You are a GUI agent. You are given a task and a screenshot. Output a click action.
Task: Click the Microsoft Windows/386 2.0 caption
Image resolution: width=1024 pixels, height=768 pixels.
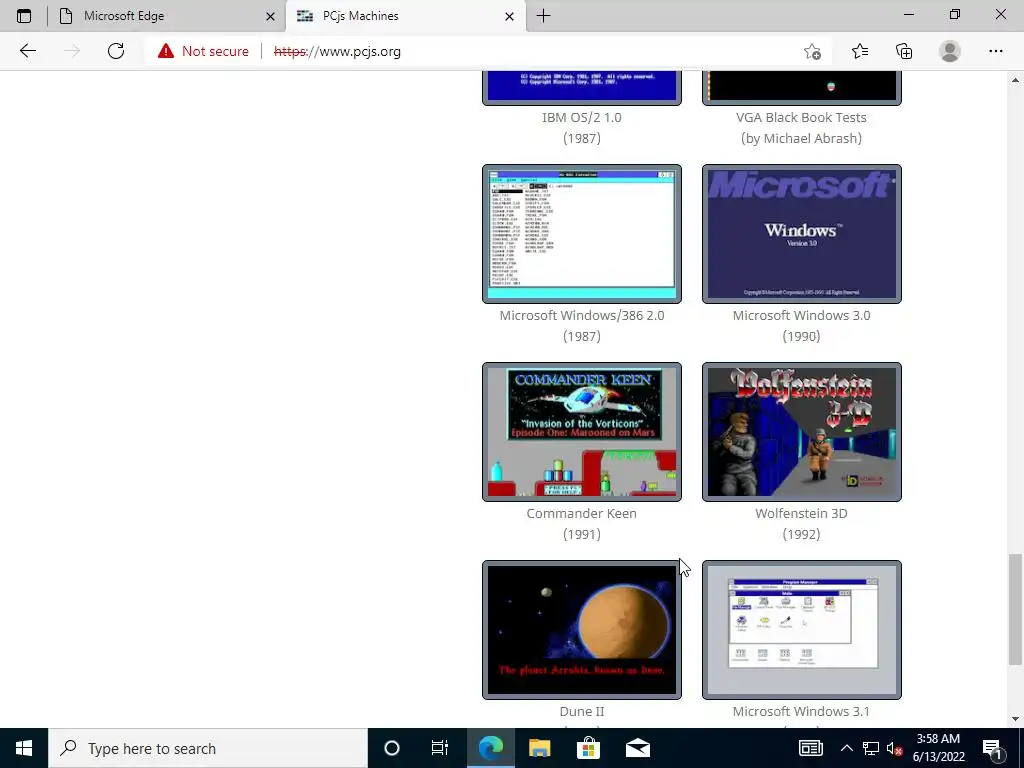(582, 315)
